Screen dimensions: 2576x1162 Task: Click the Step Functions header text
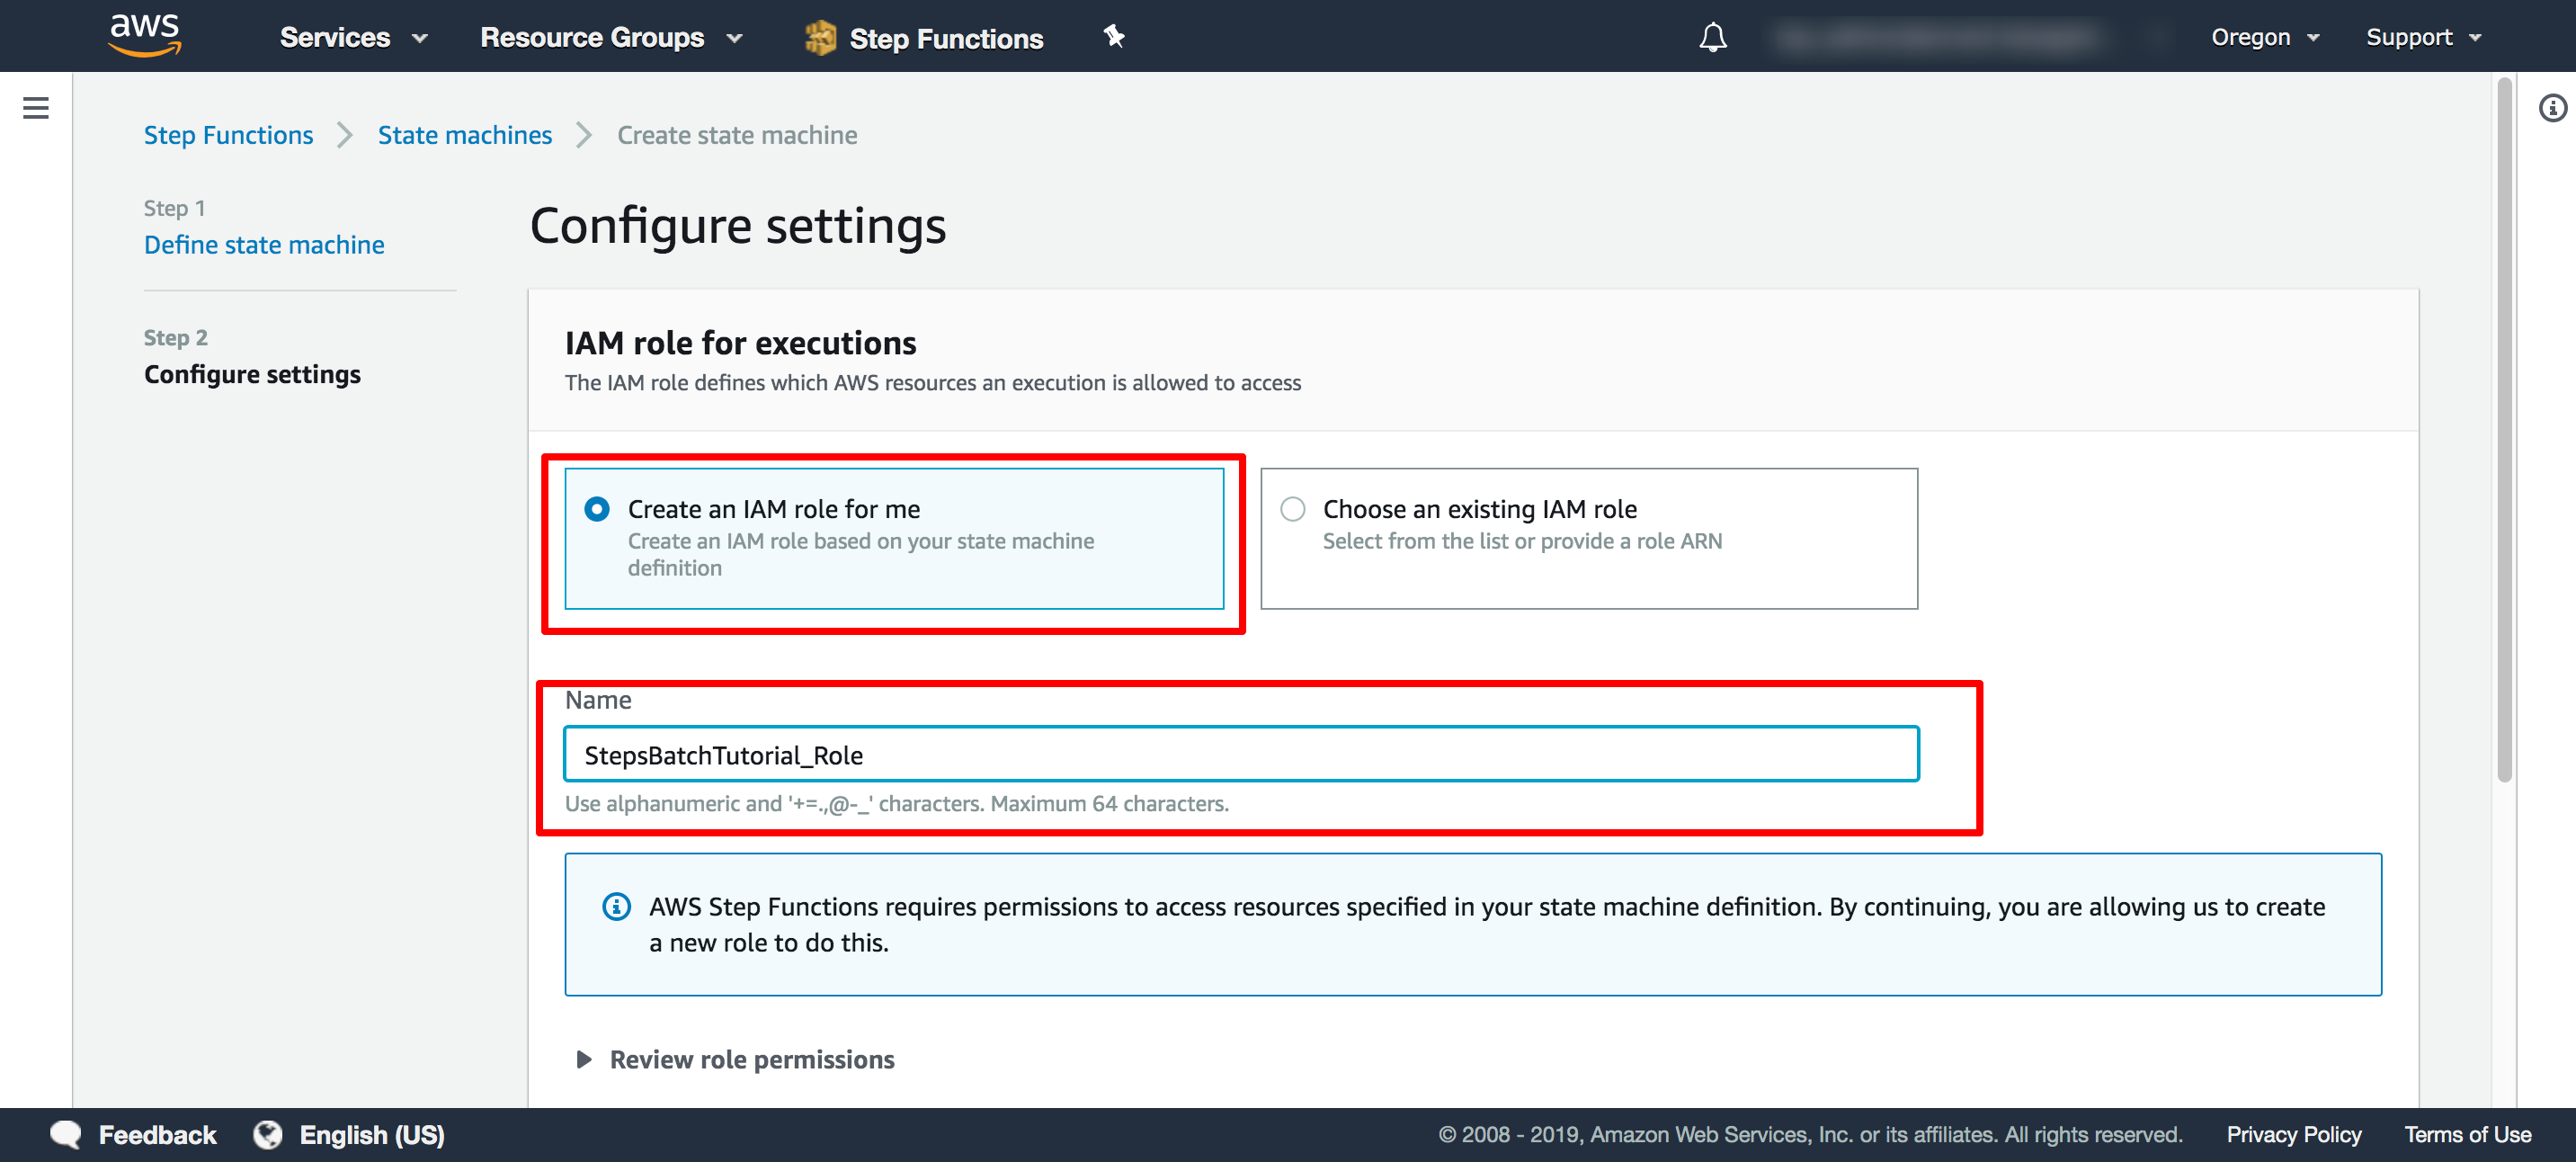[946, 38]
